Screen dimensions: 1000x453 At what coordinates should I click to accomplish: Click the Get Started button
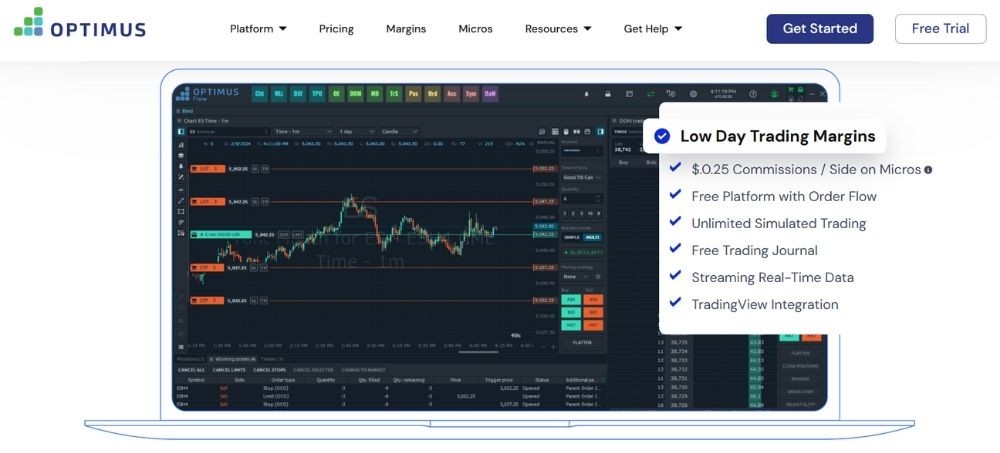(820, 29)
